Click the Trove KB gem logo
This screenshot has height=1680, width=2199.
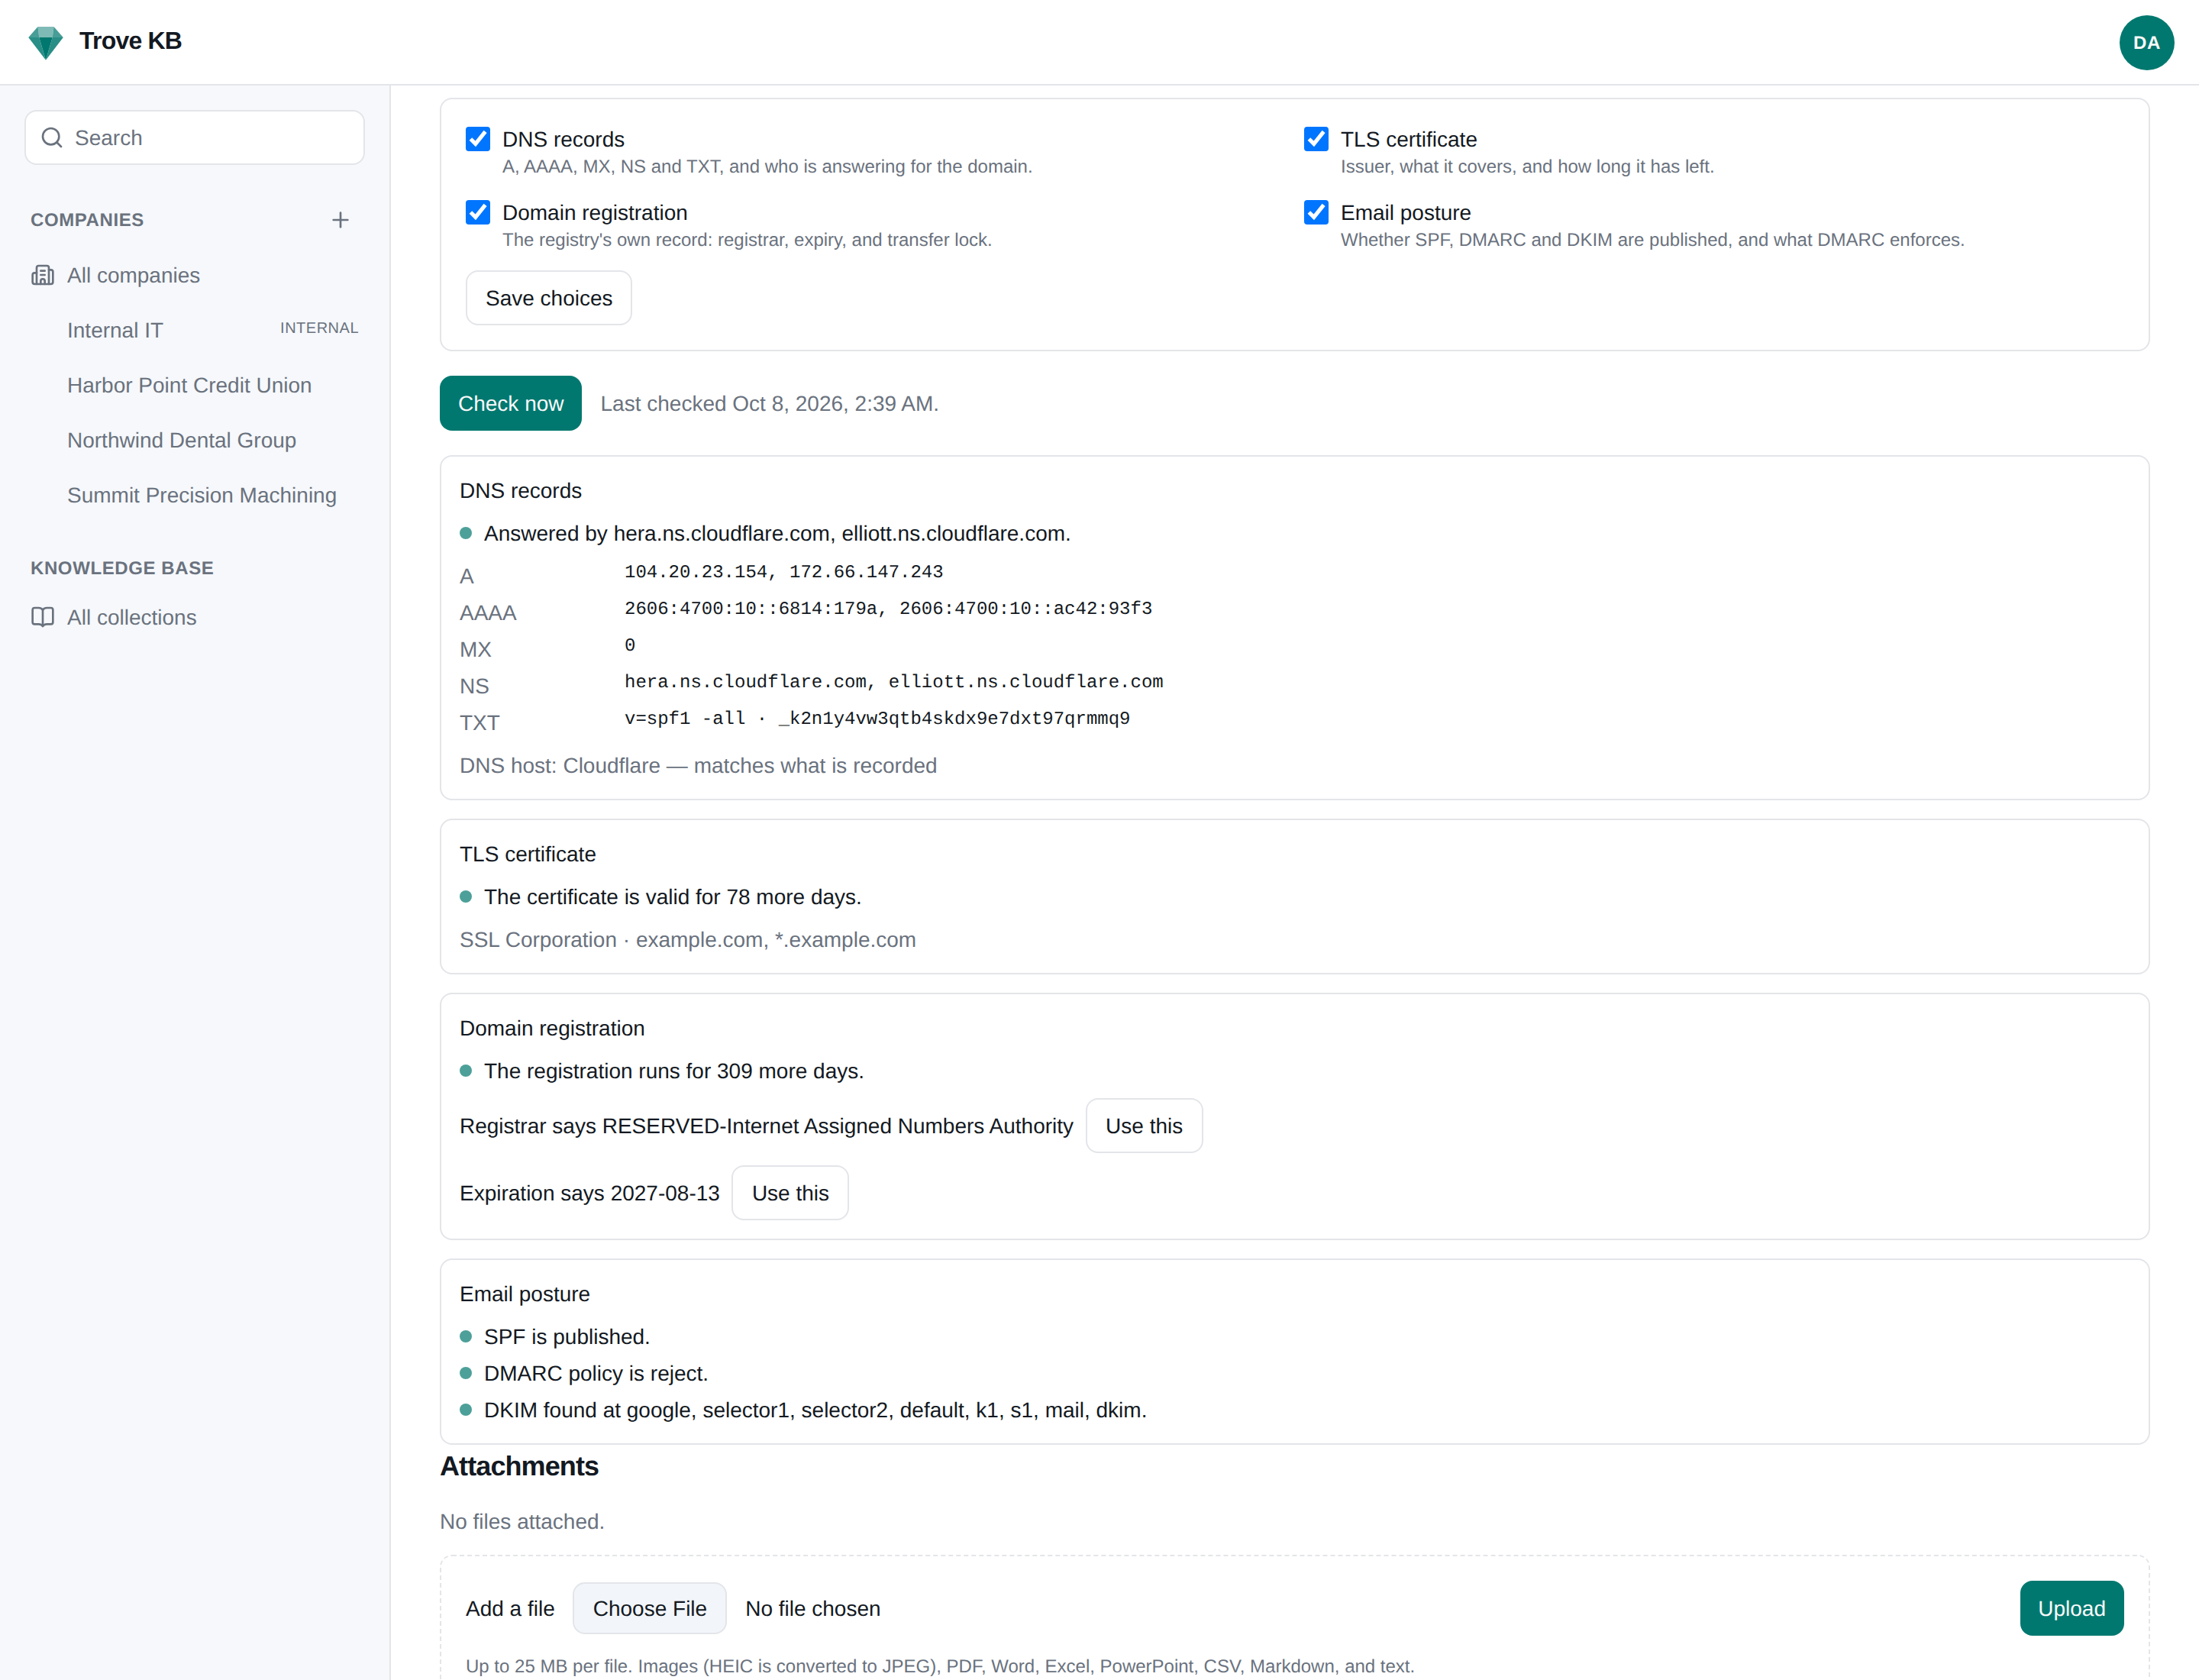coord(46,42)
